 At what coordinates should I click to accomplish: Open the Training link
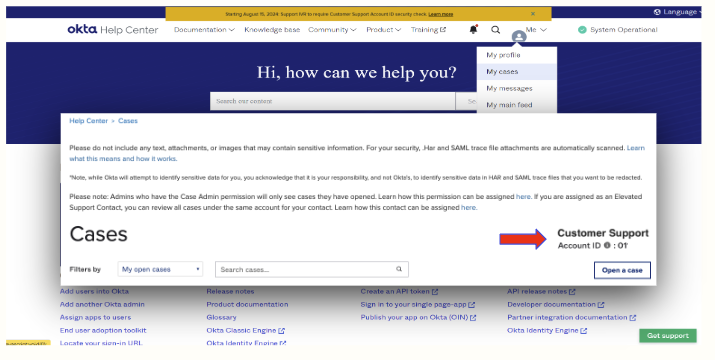[428, 30]
